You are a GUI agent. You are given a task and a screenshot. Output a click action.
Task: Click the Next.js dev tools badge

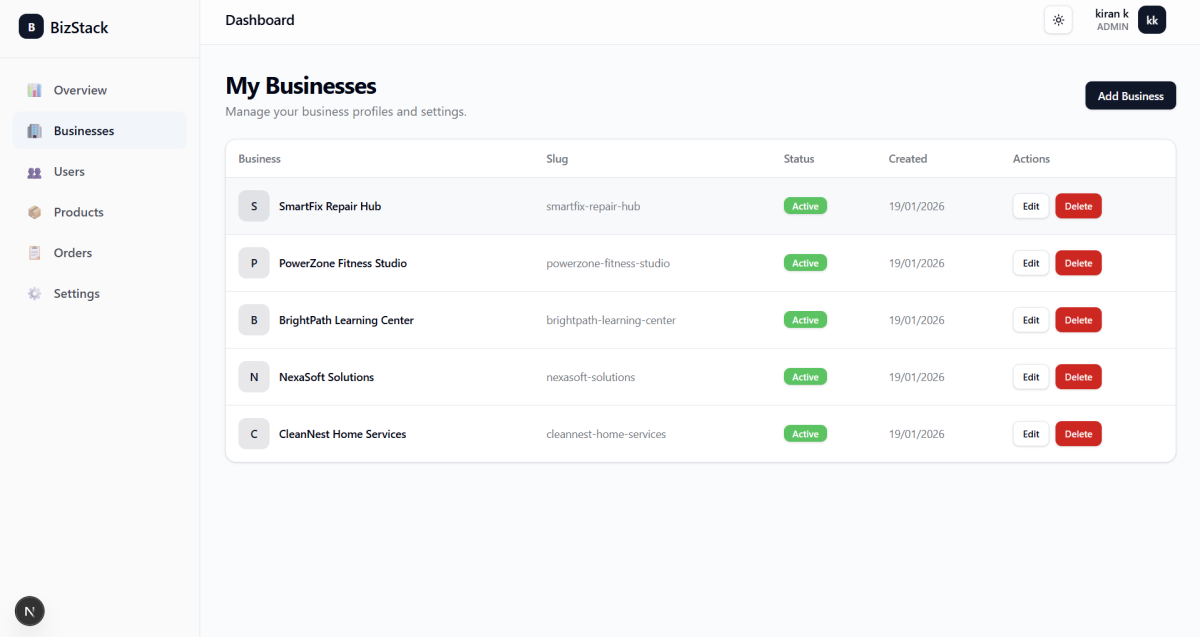(30, 611)
